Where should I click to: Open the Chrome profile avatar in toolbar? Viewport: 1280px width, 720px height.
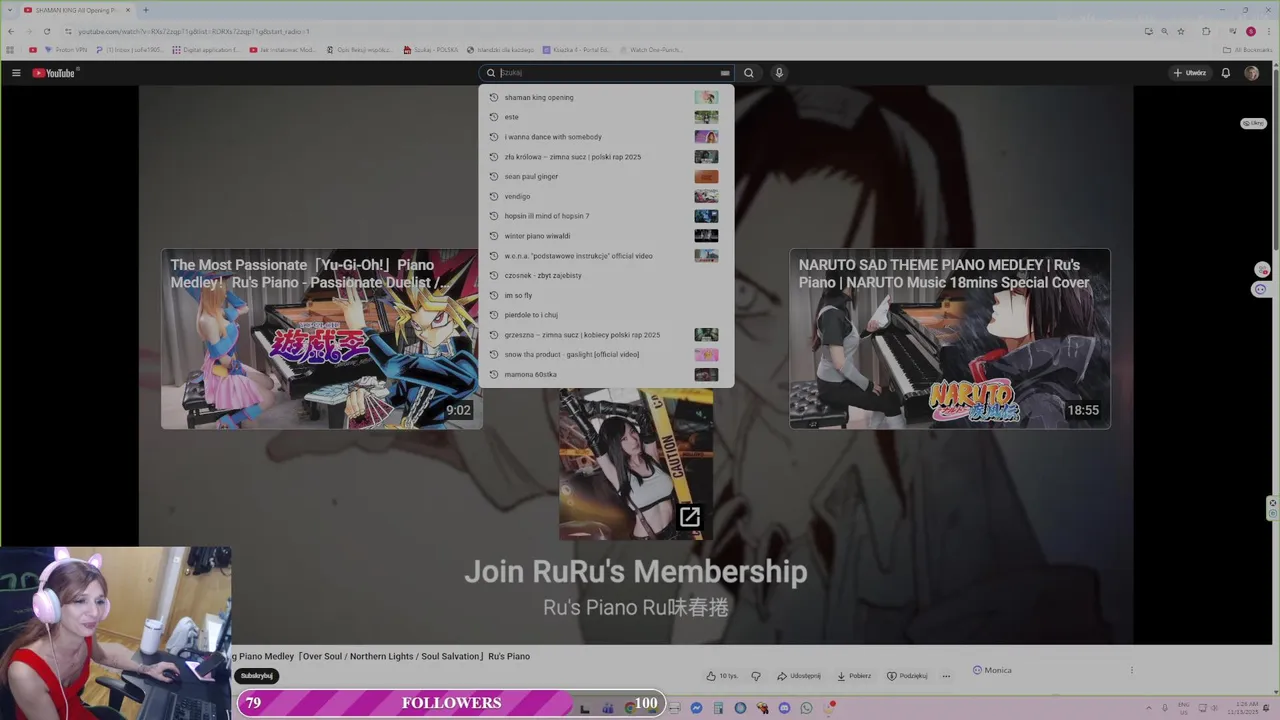click(1250, 31)
